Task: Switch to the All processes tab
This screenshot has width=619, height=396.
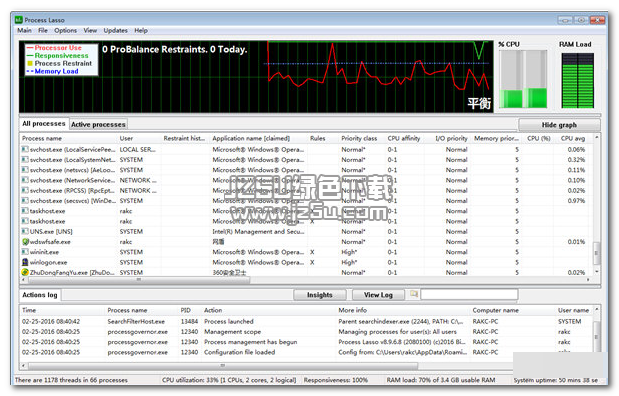Action: [x=44, y=124]
